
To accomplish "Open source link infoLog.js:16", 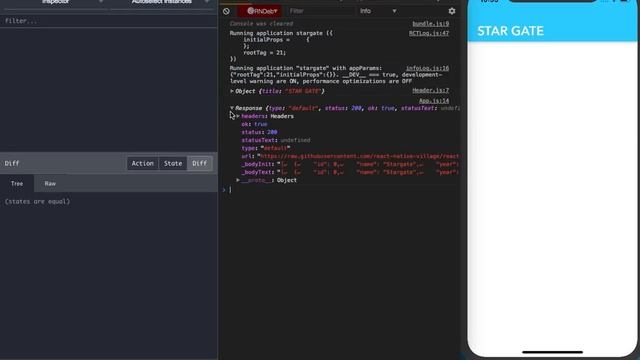I will (427, 69).
